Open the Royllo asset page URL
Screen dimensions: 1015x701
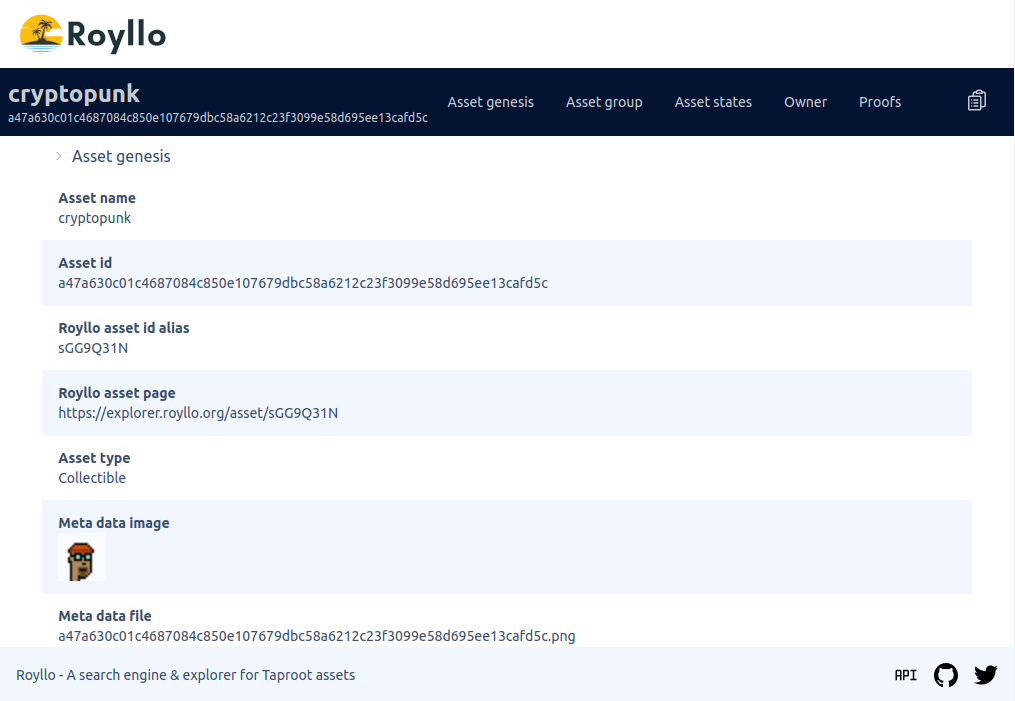(x=198, y=413)
